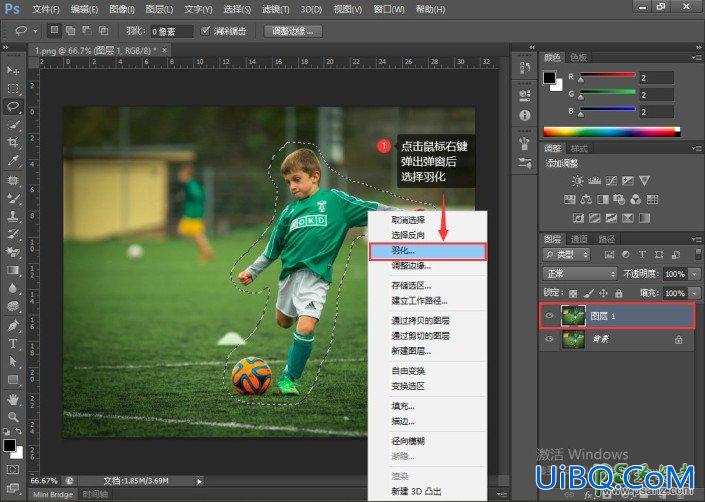Image resolution: width=705 pixels, height=502 pixels.
Task: Select the Lasso tool in toolbox
Action: click(x=13, y=107)
